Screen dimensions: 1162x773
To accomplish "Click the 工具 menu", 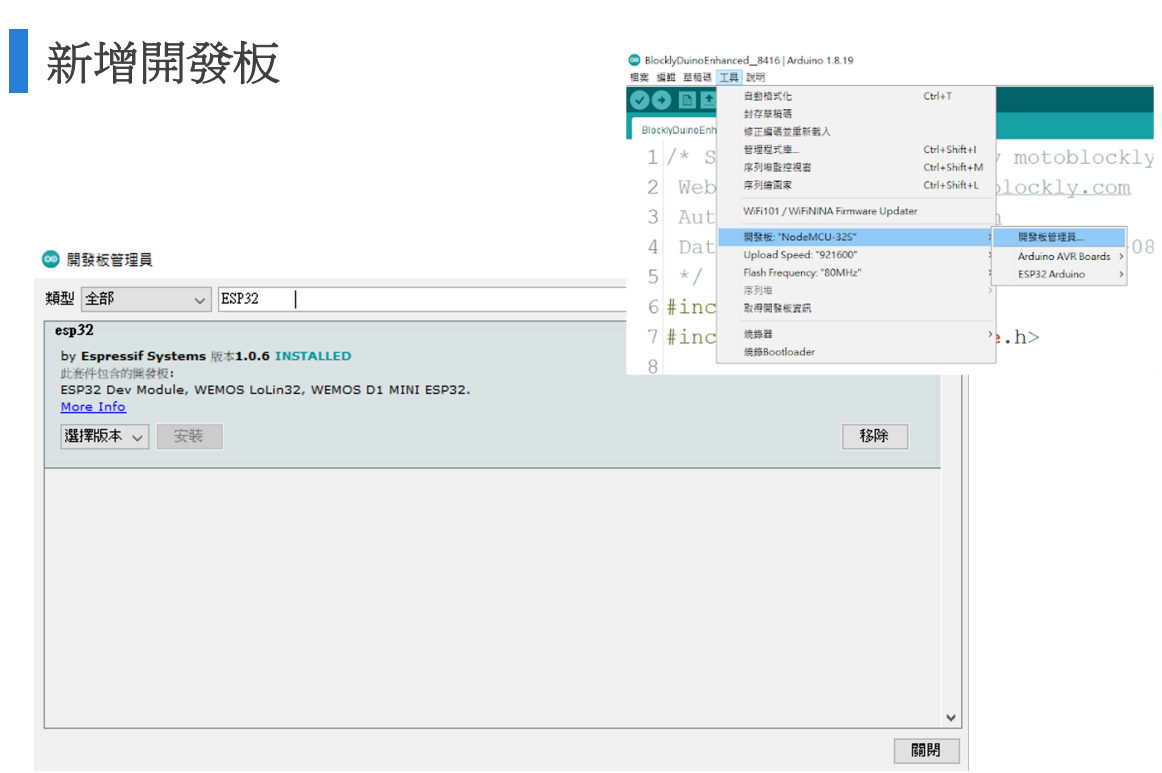I will pyautogui.click(x=729, y=77).
